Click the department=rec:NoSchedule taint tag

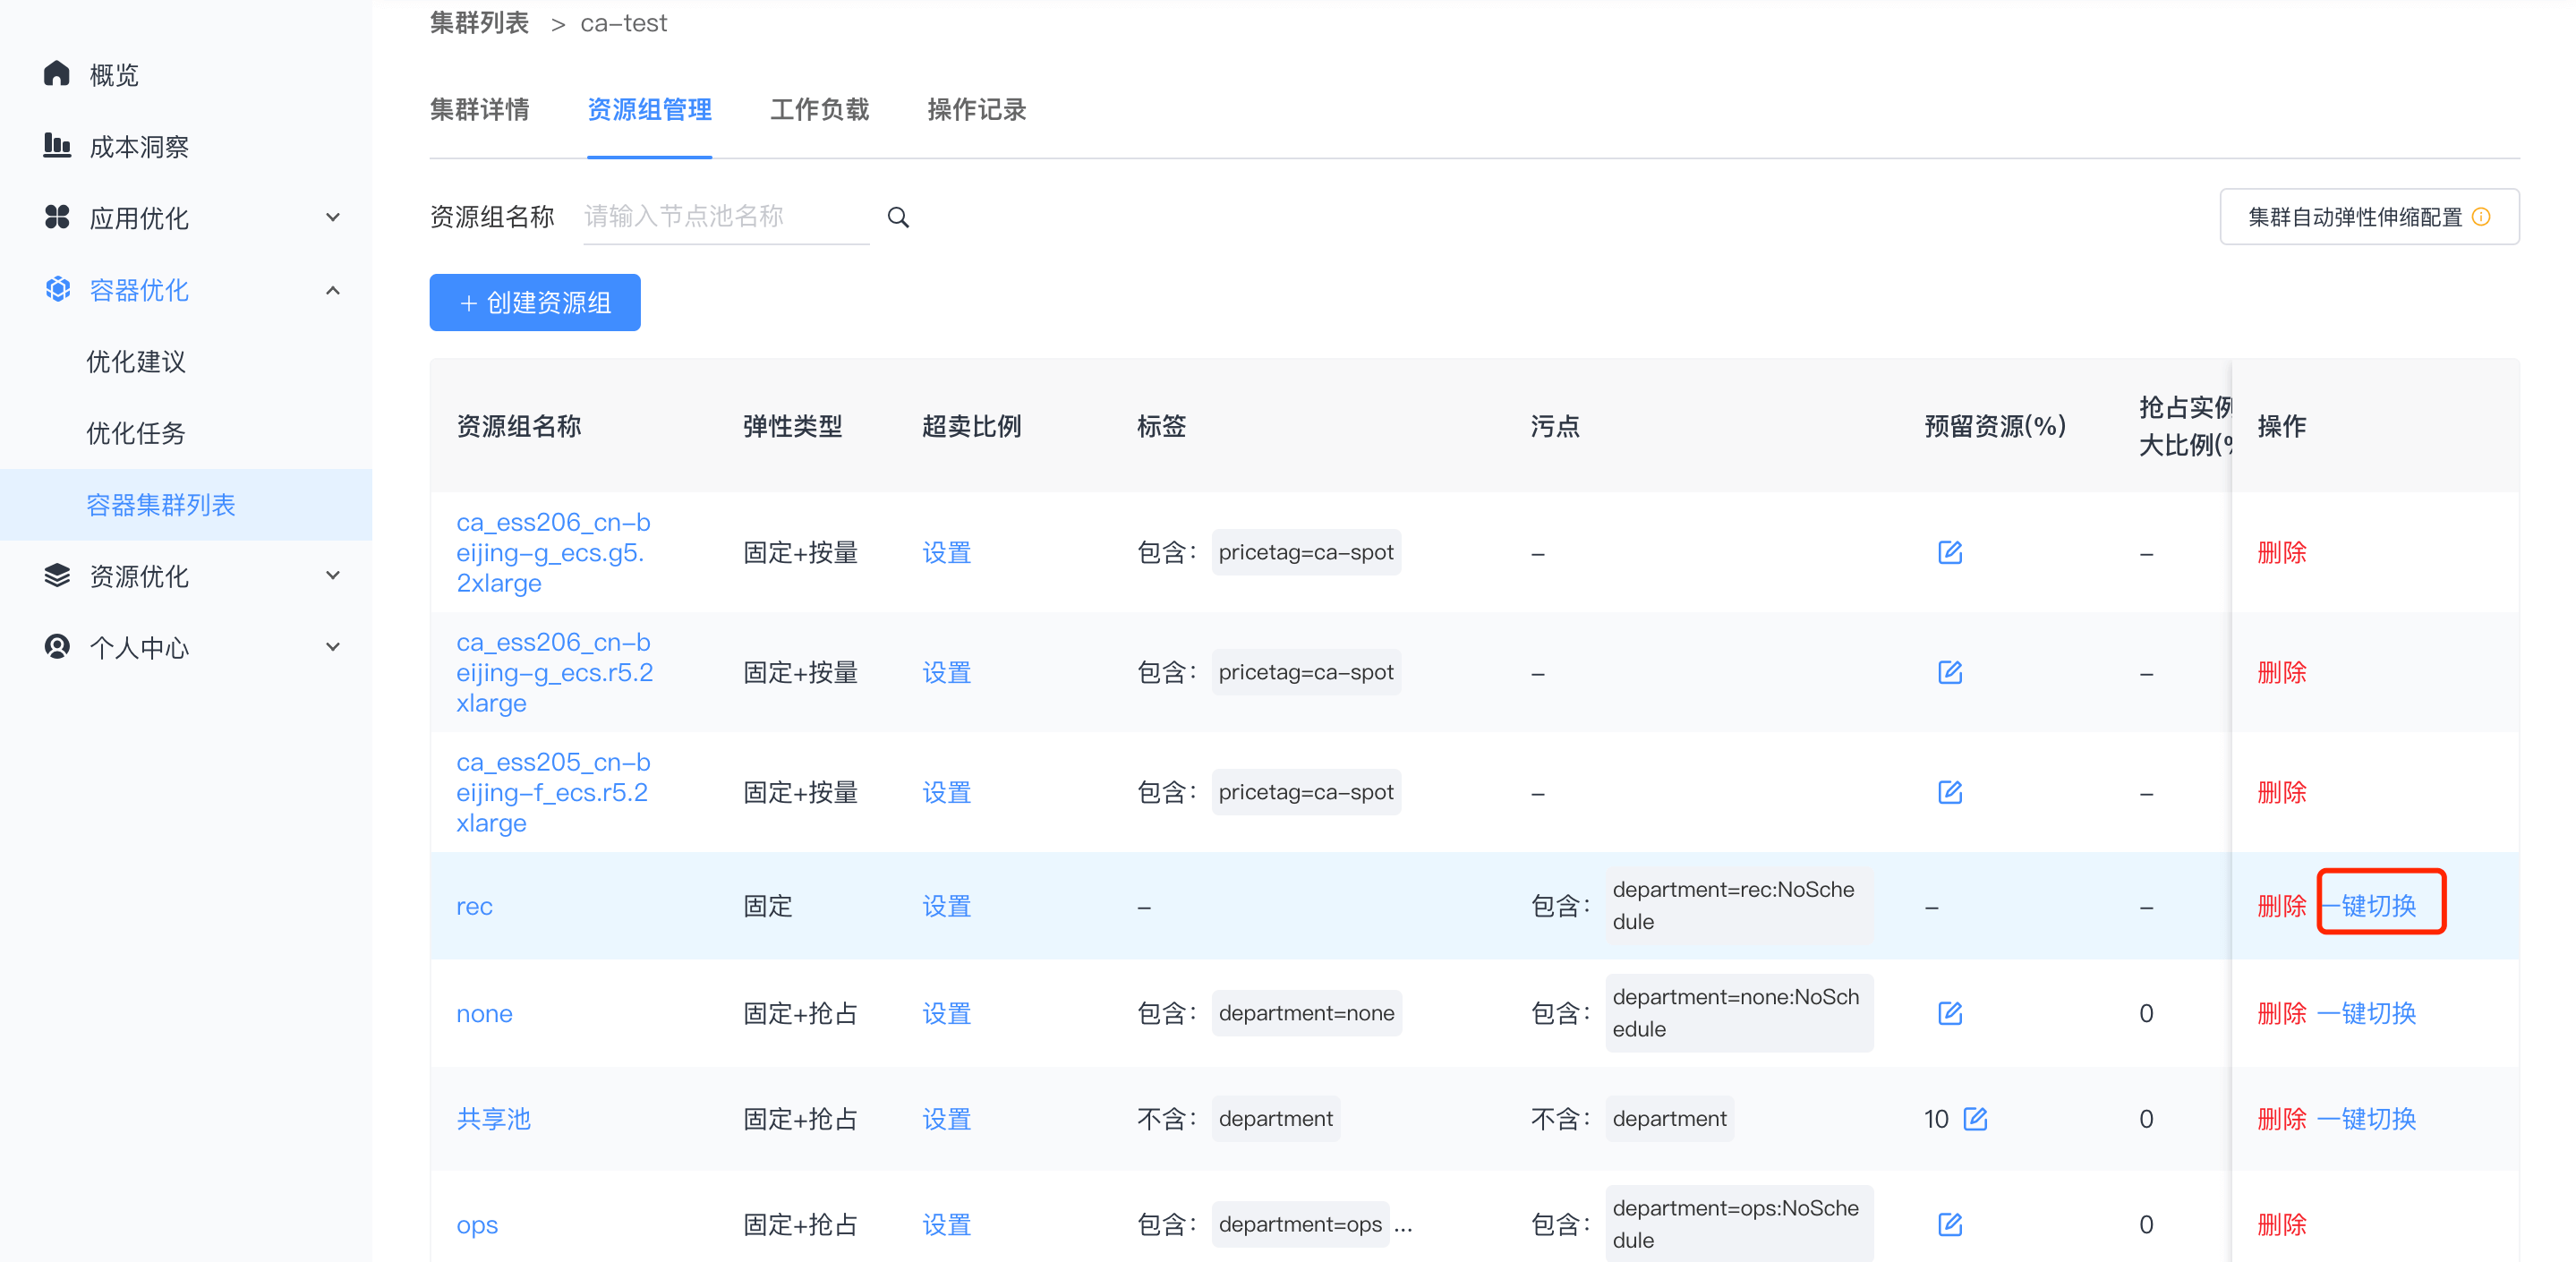point(1739,906)
